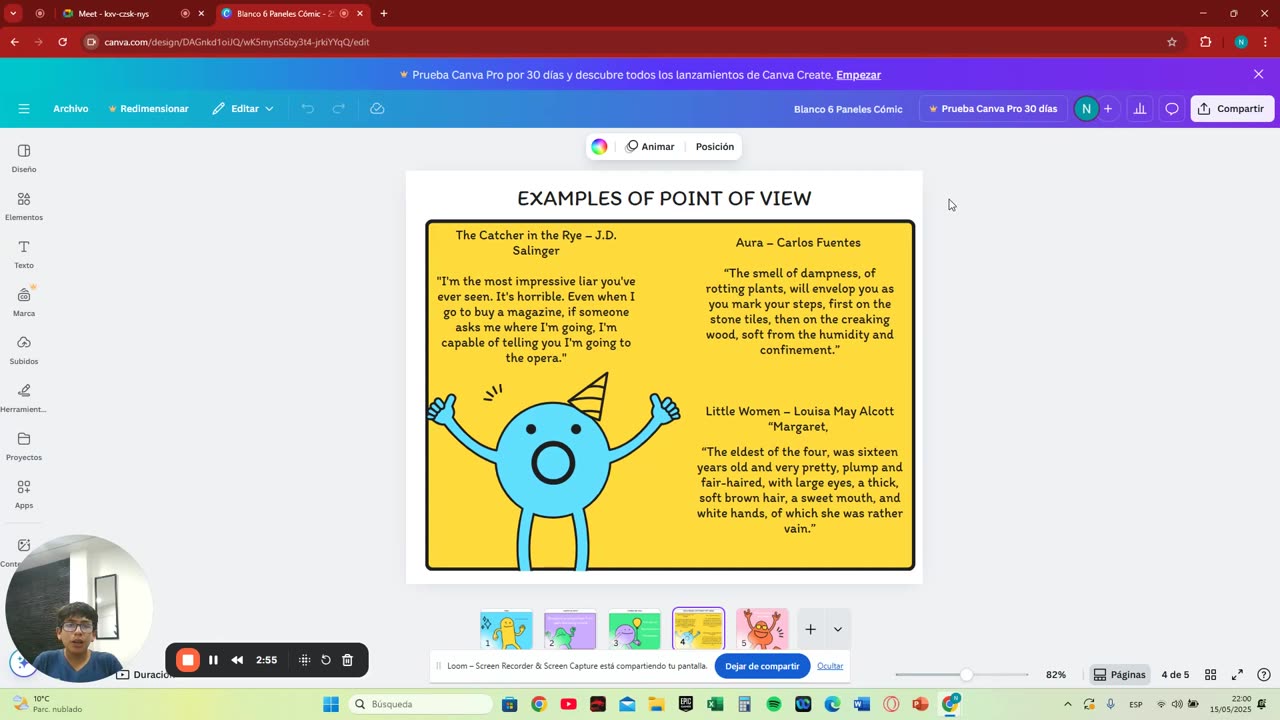1280x720 pixels.
Task: Stop the Loom recording
Action: click(187, 660)
